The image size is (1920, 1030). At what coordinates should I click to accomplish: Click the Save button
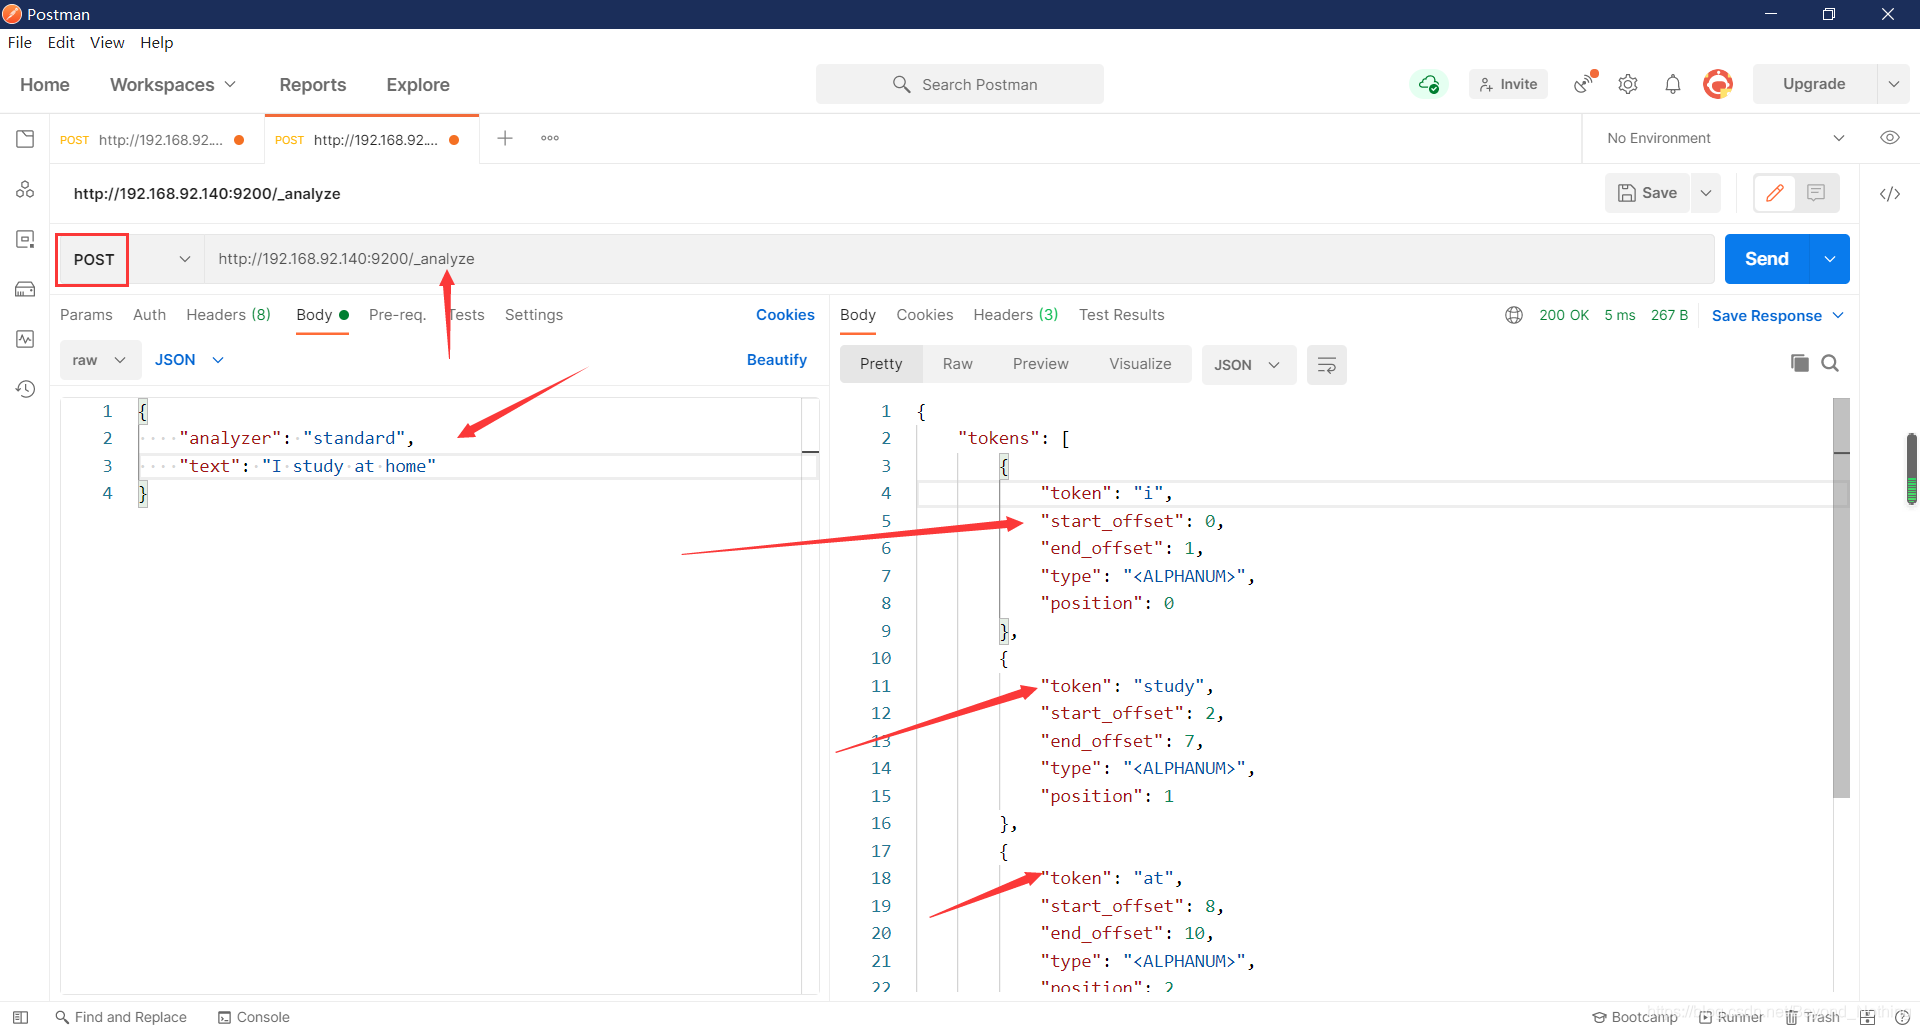pos(1648,193)
